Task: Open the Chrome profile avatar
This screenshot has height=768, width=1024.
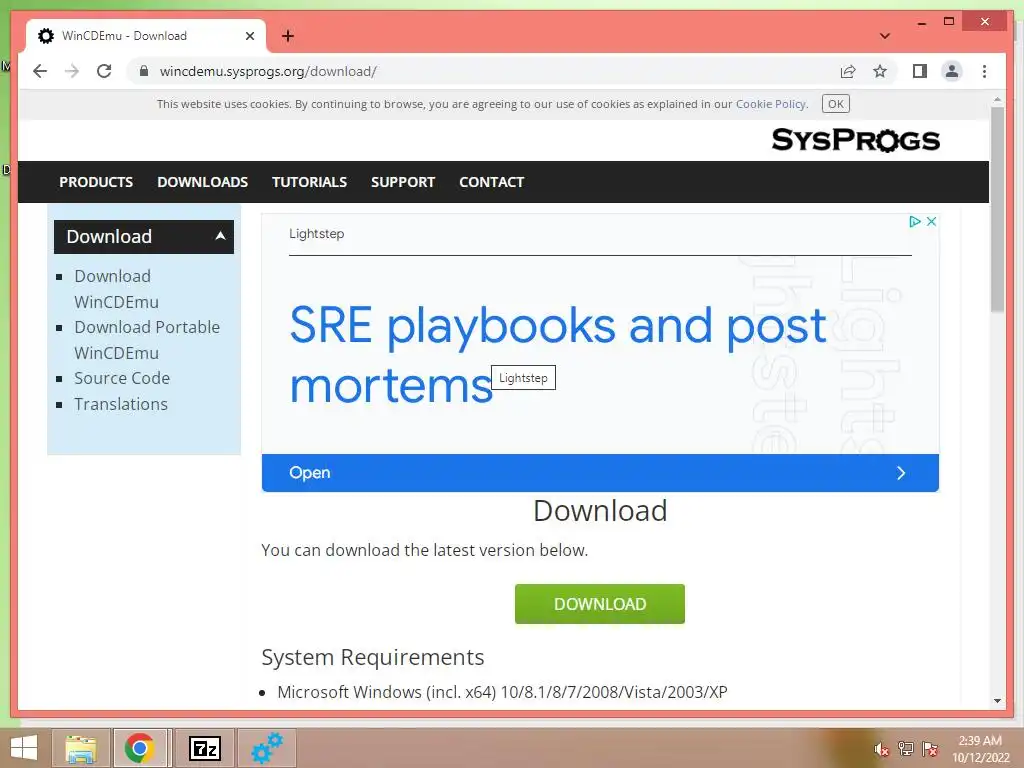Action: (x=952, y=71)
